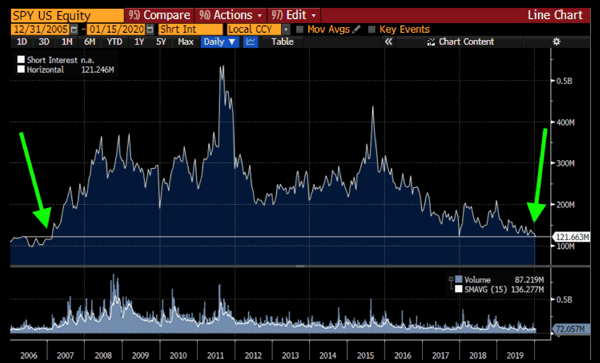Open the Compare menu

tap(159, 15)
